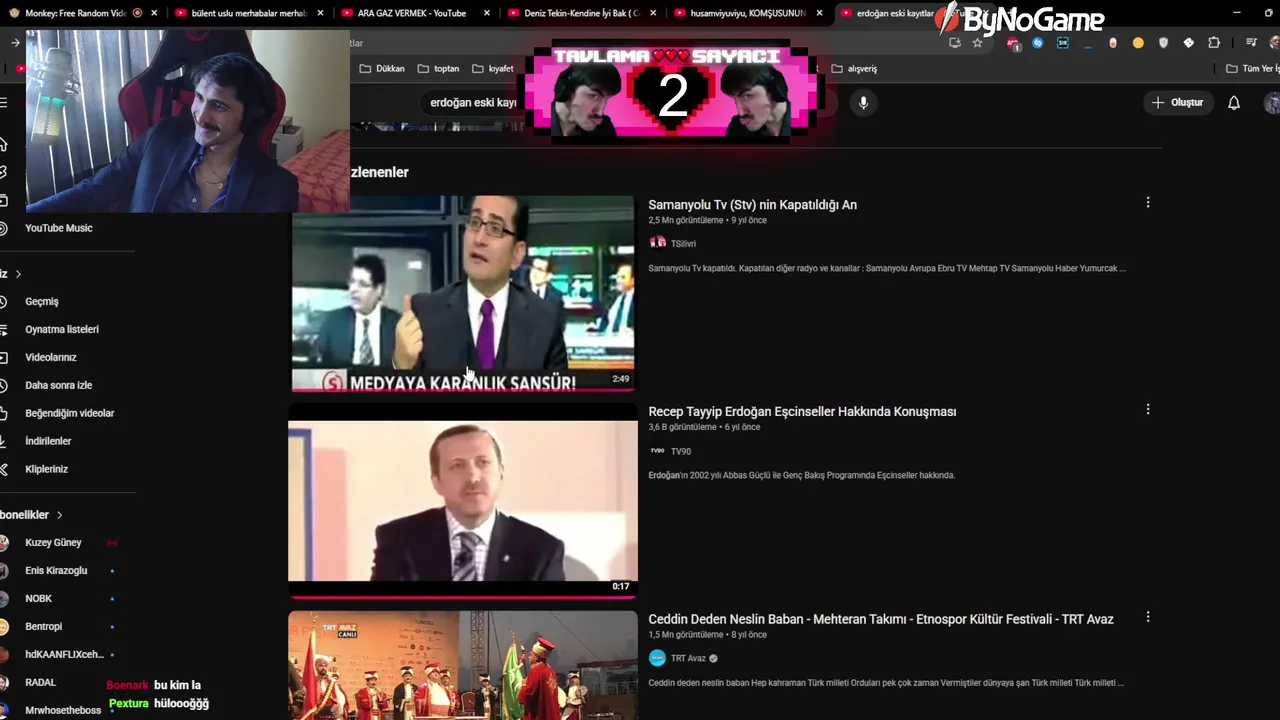Open the shield extension icon
The width and height of the screenshot is (1280, 720).
click(x=1163, y=43)
